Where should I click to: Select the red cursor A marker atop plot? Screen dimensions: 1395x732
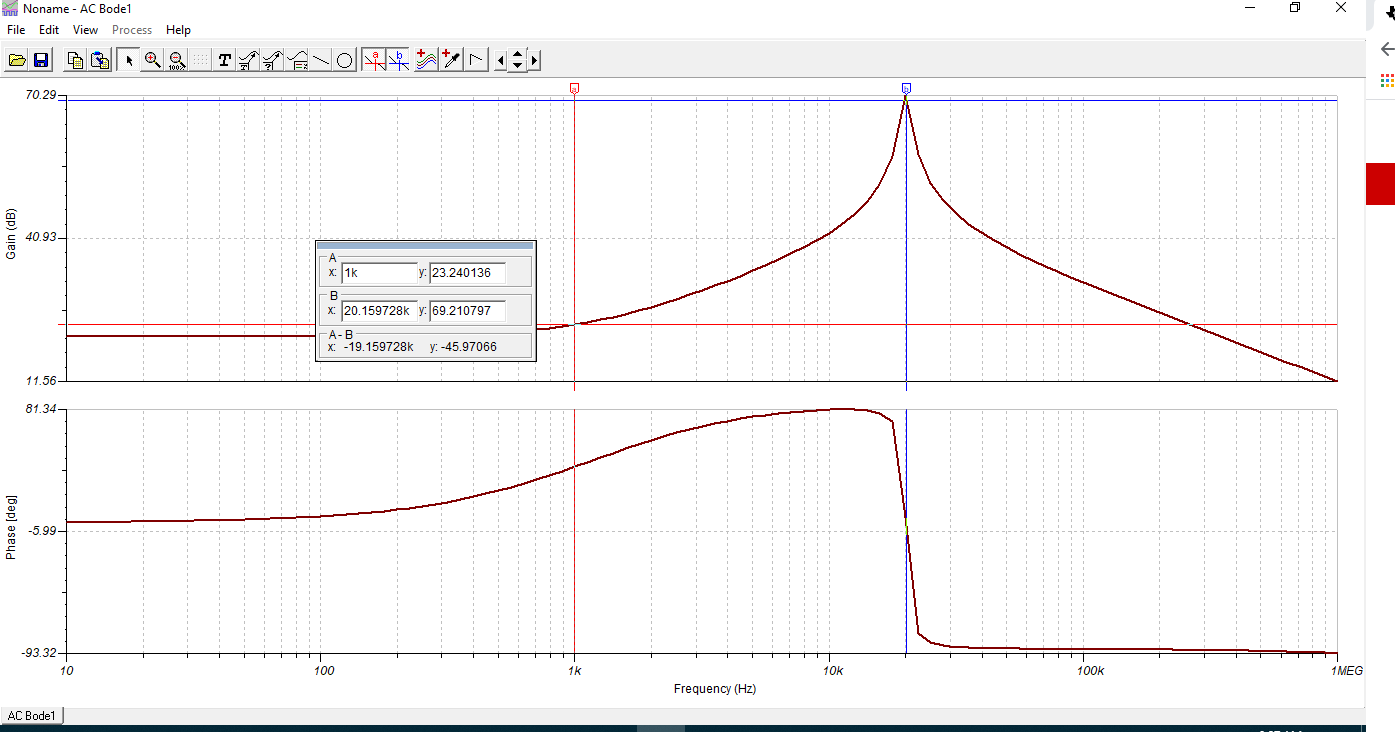coord(574,88)
